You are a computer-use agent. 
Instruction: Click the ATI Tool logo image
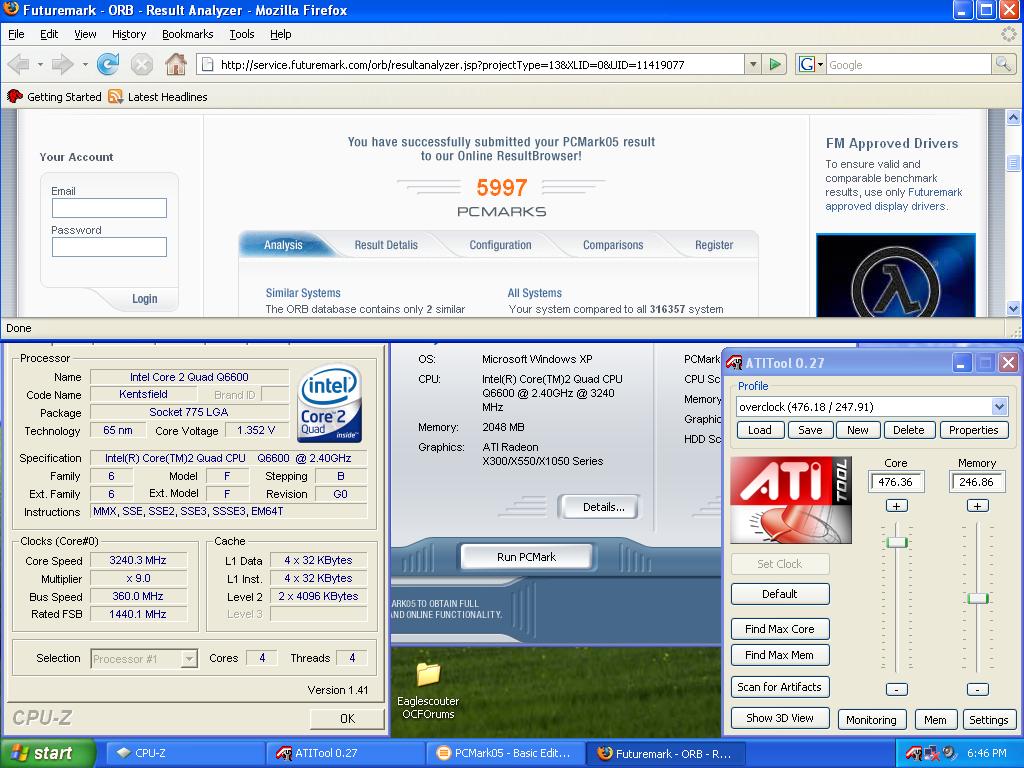click(x=791, y=500)
